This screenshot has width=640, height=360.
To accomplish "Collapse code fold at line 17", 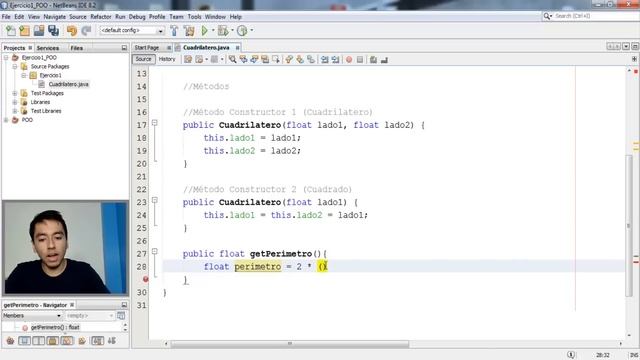I will coord(155,122).
